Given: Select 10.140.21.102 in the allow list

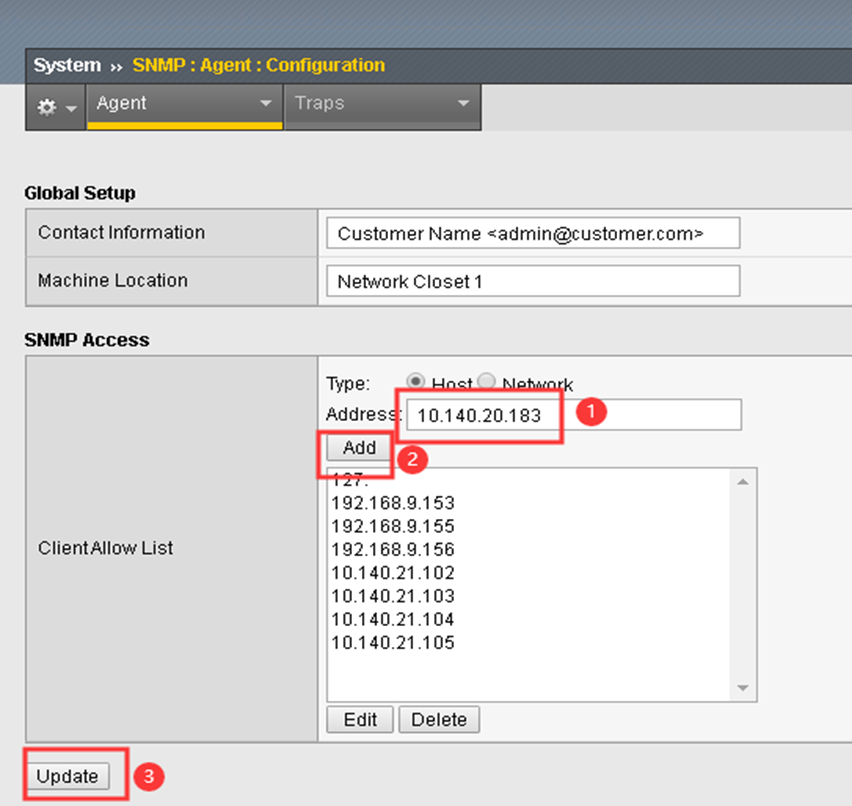Looking at the screenshot, I should click(x=393, y=573).
